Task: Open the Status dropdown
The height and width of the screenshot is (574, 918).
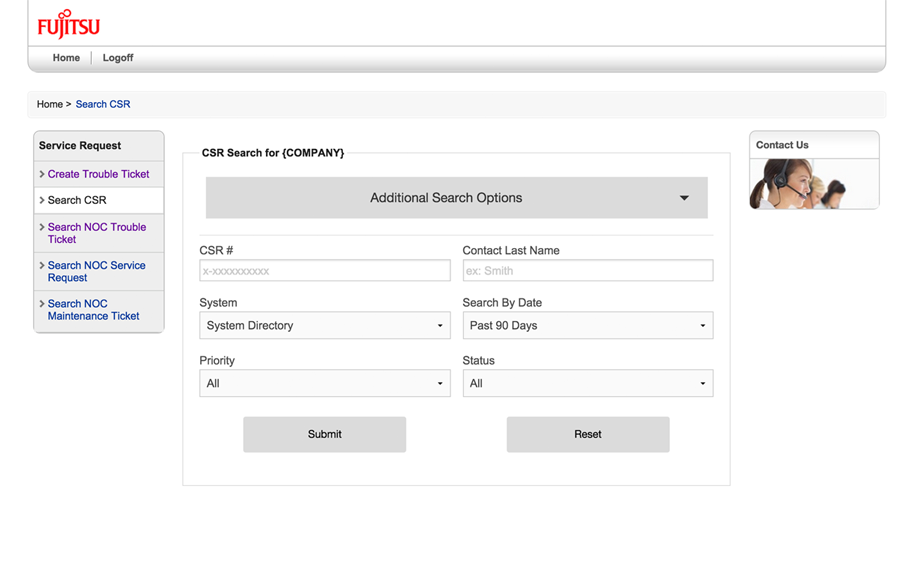Action: click(587, 384)
